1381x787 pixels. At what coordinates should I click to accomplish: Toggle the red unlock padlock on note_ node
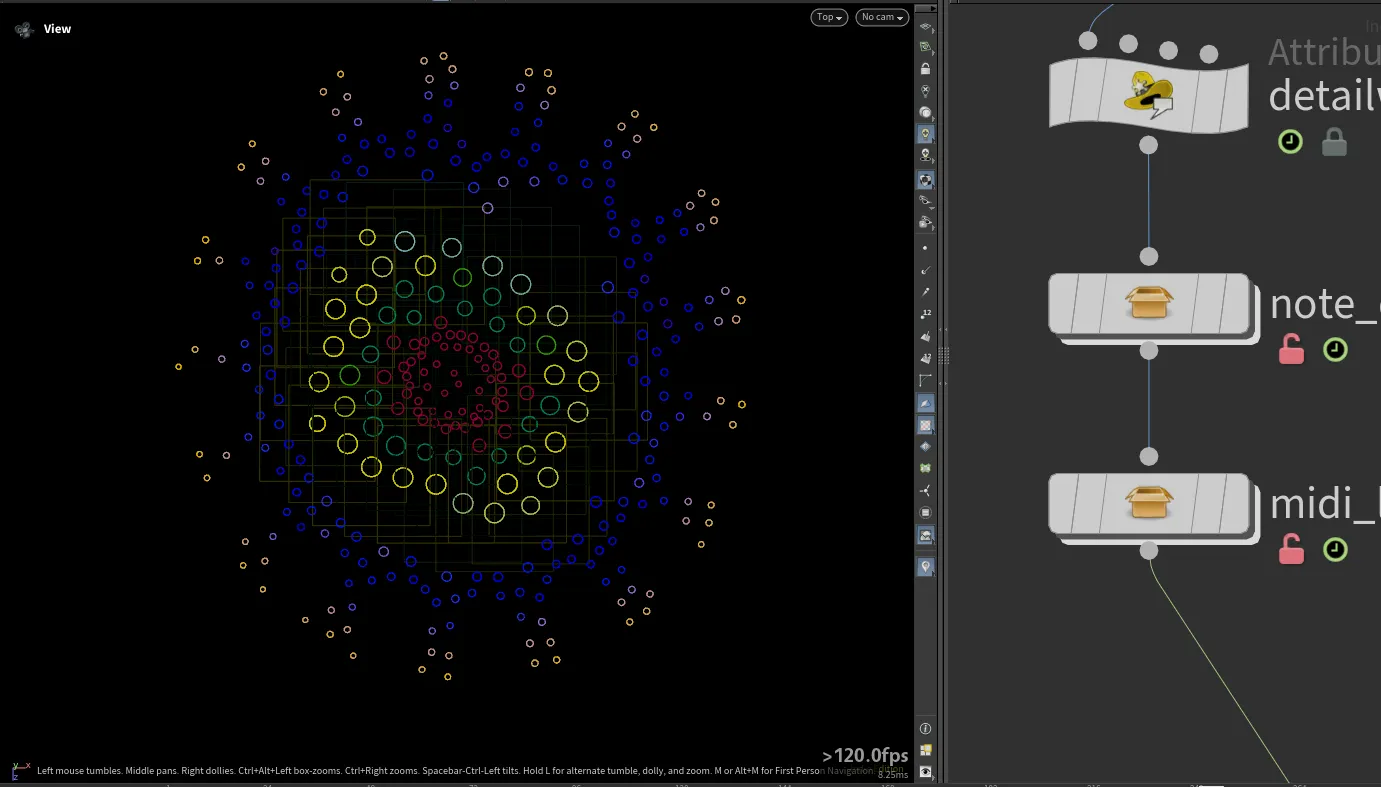[1291, 350]
